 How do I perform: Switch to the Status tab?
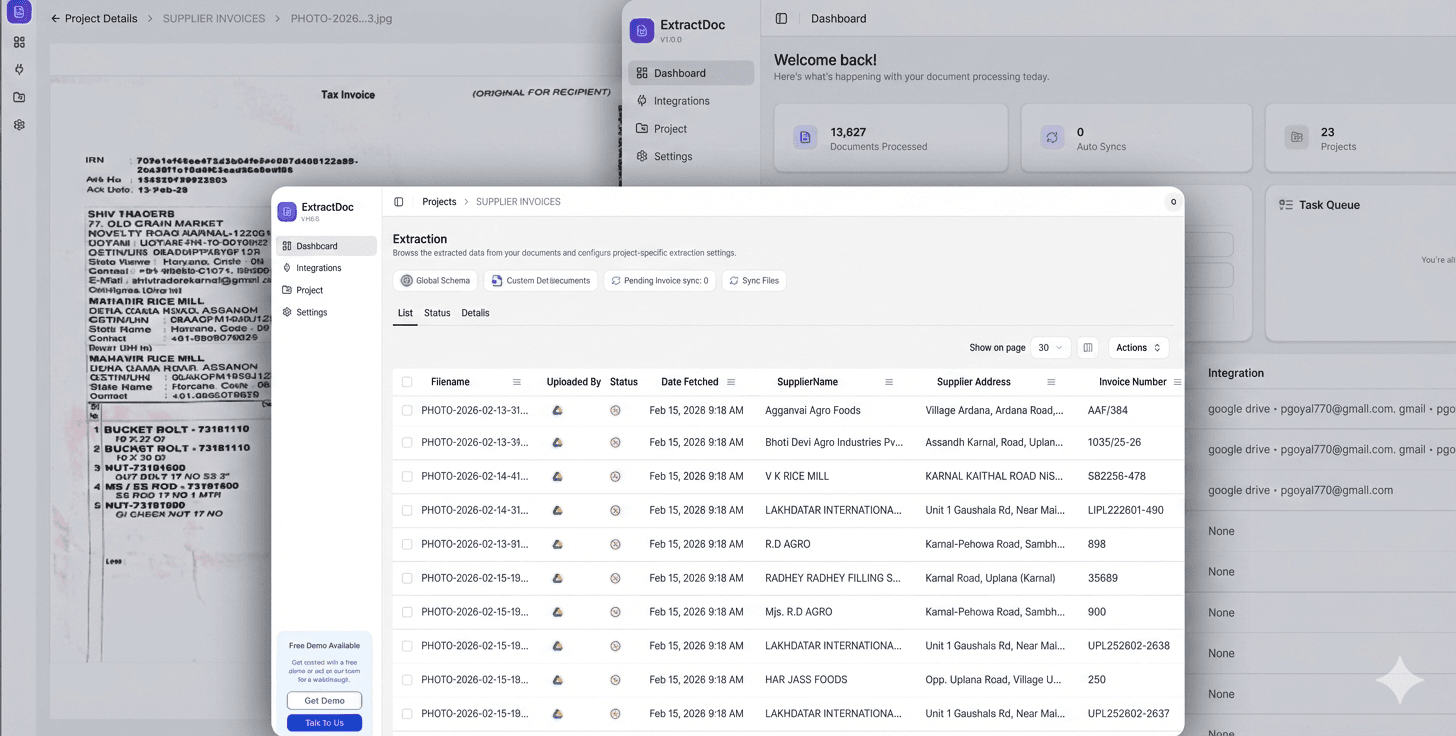[x=437, y=313]
